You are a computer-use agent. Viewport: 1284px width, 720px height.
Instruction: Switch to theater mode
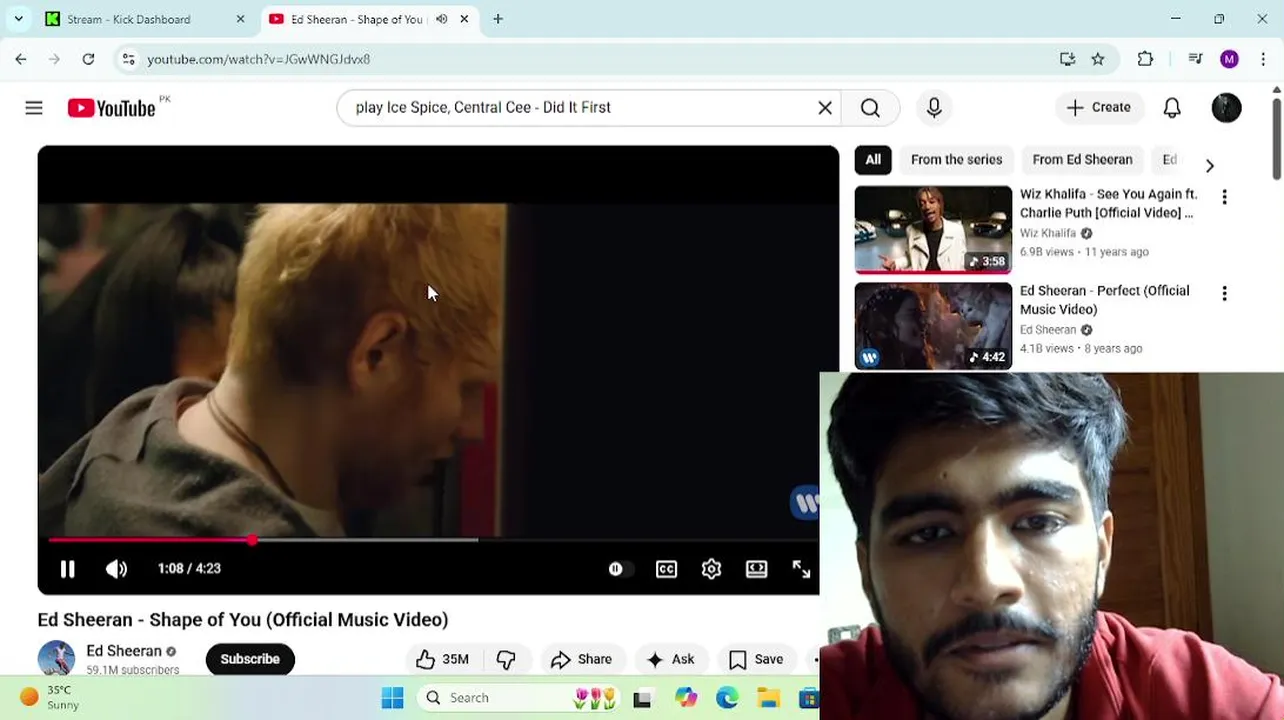[757, 569]
